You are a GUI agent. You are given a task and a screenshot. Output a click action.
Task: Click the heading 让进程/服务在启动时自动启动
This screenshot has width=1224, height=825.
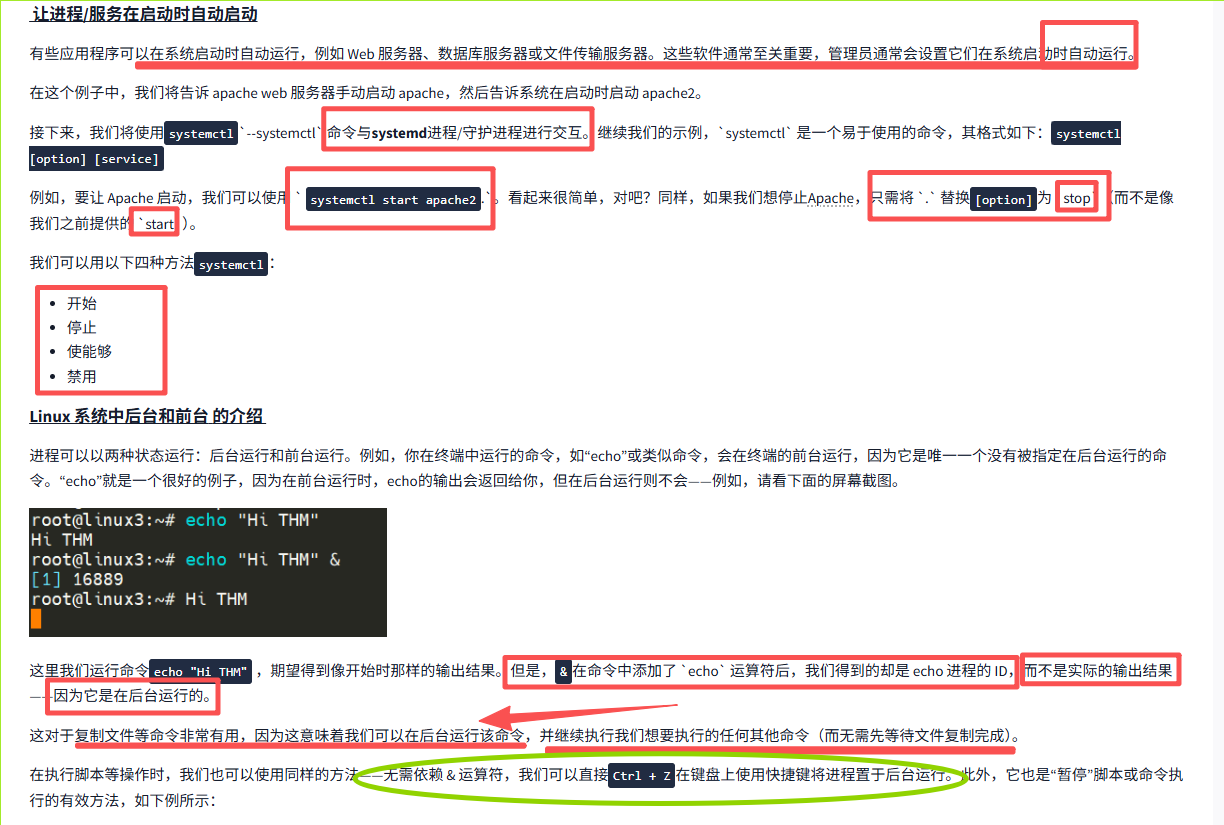144,15
